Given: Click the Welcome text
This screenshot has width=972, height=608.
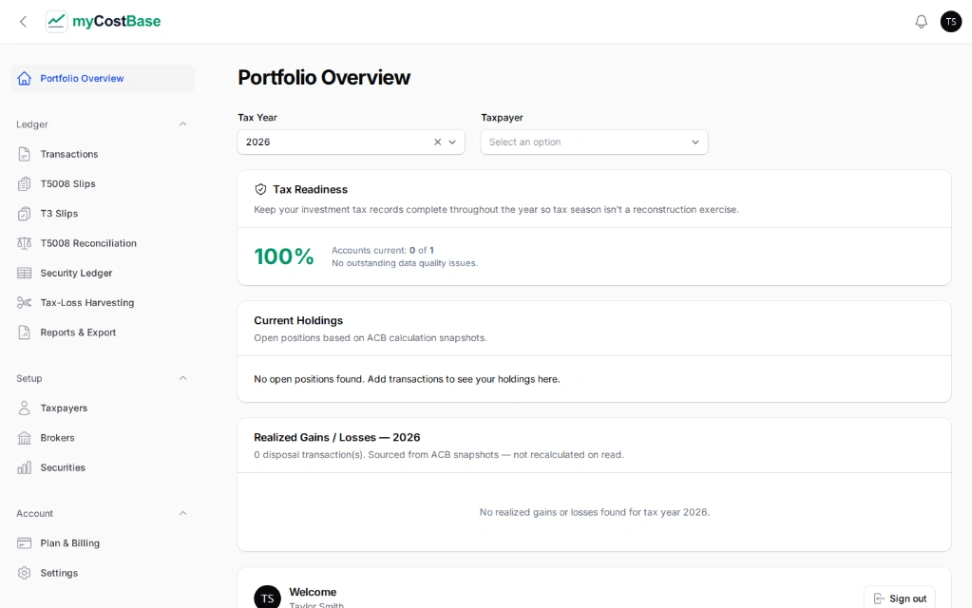Looking at the screenshot, I should [313, 592].
